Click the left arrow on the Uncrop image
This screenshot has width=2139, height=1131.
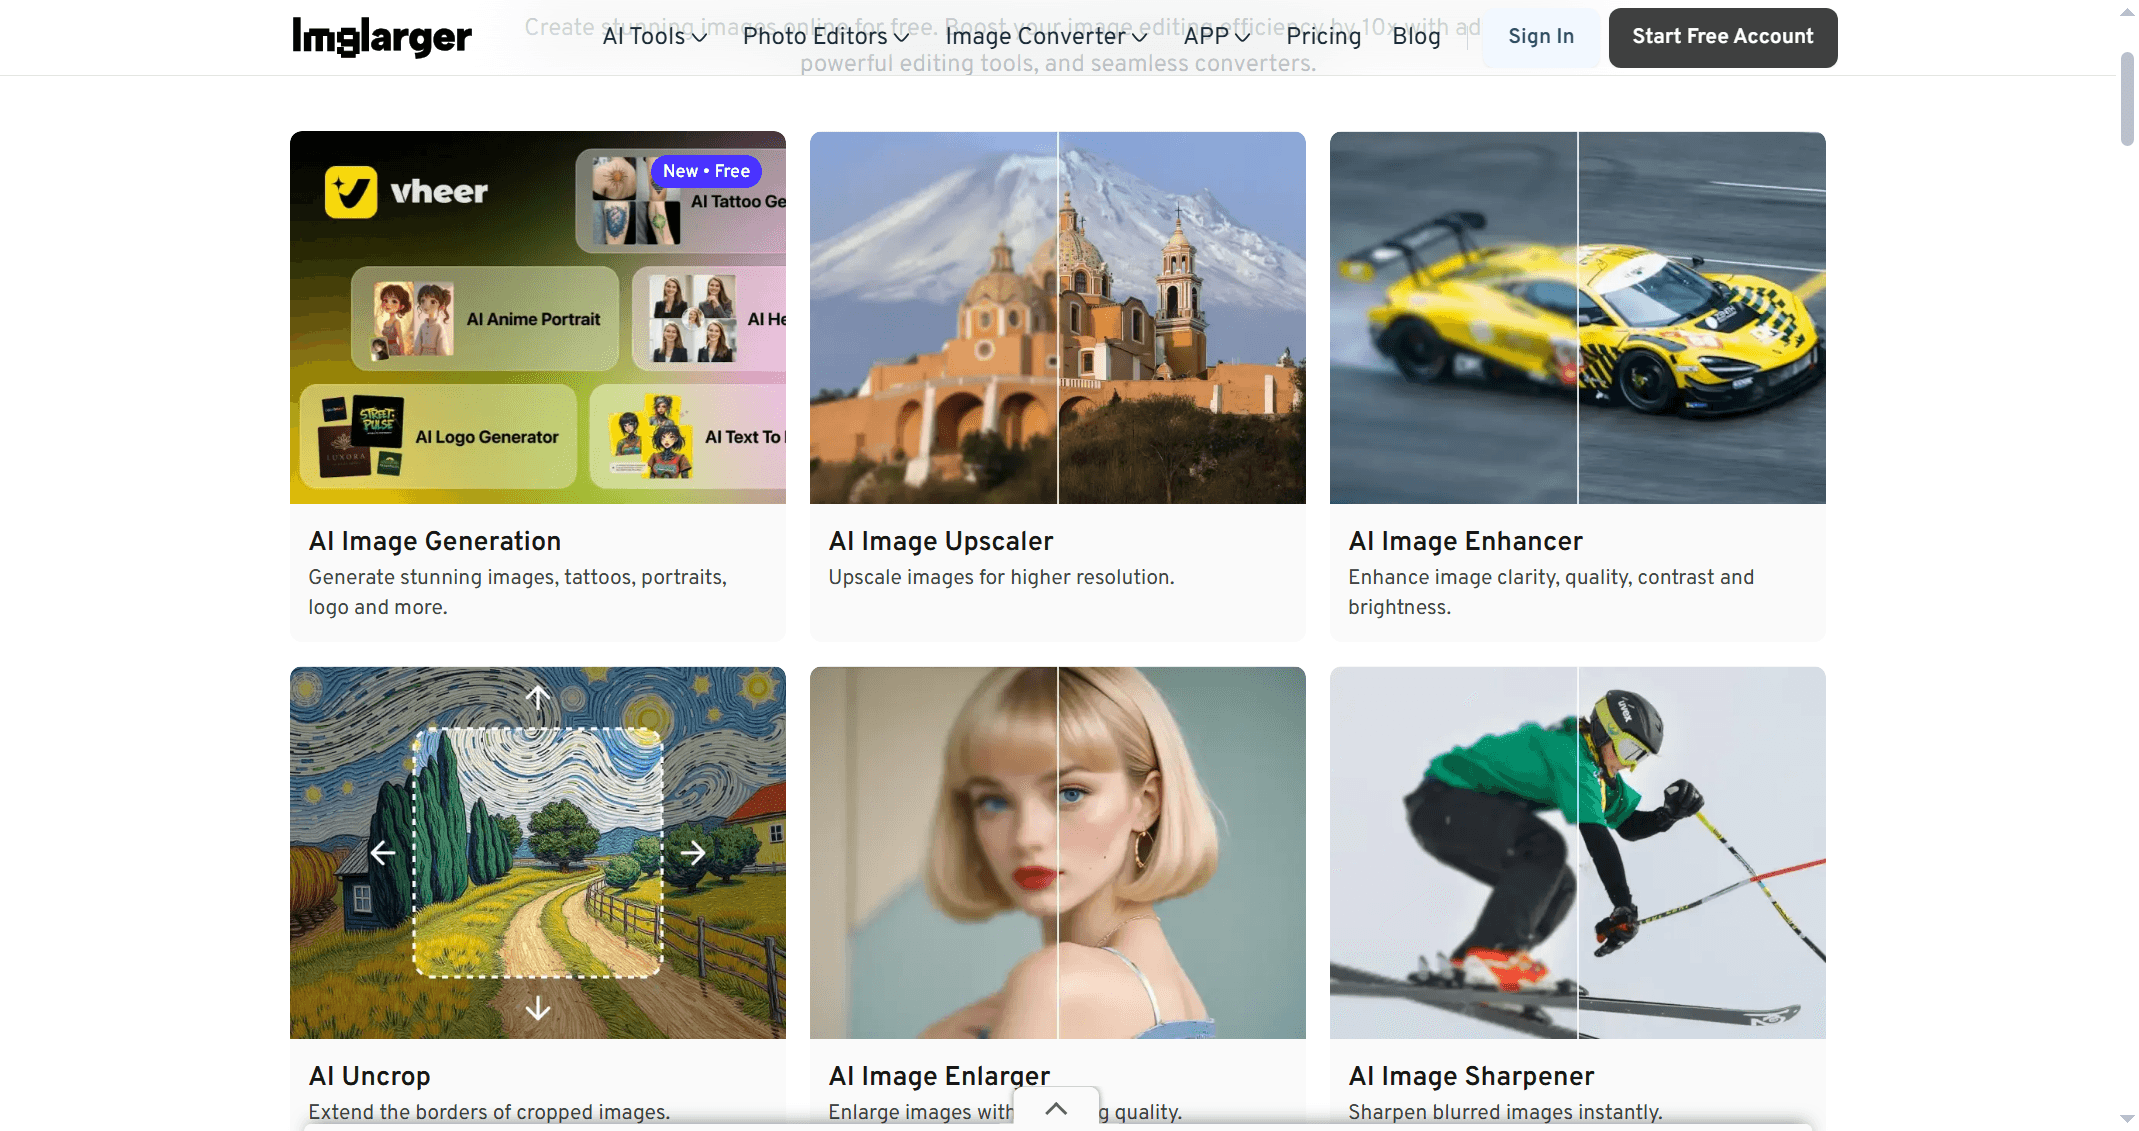pos(383,853)
